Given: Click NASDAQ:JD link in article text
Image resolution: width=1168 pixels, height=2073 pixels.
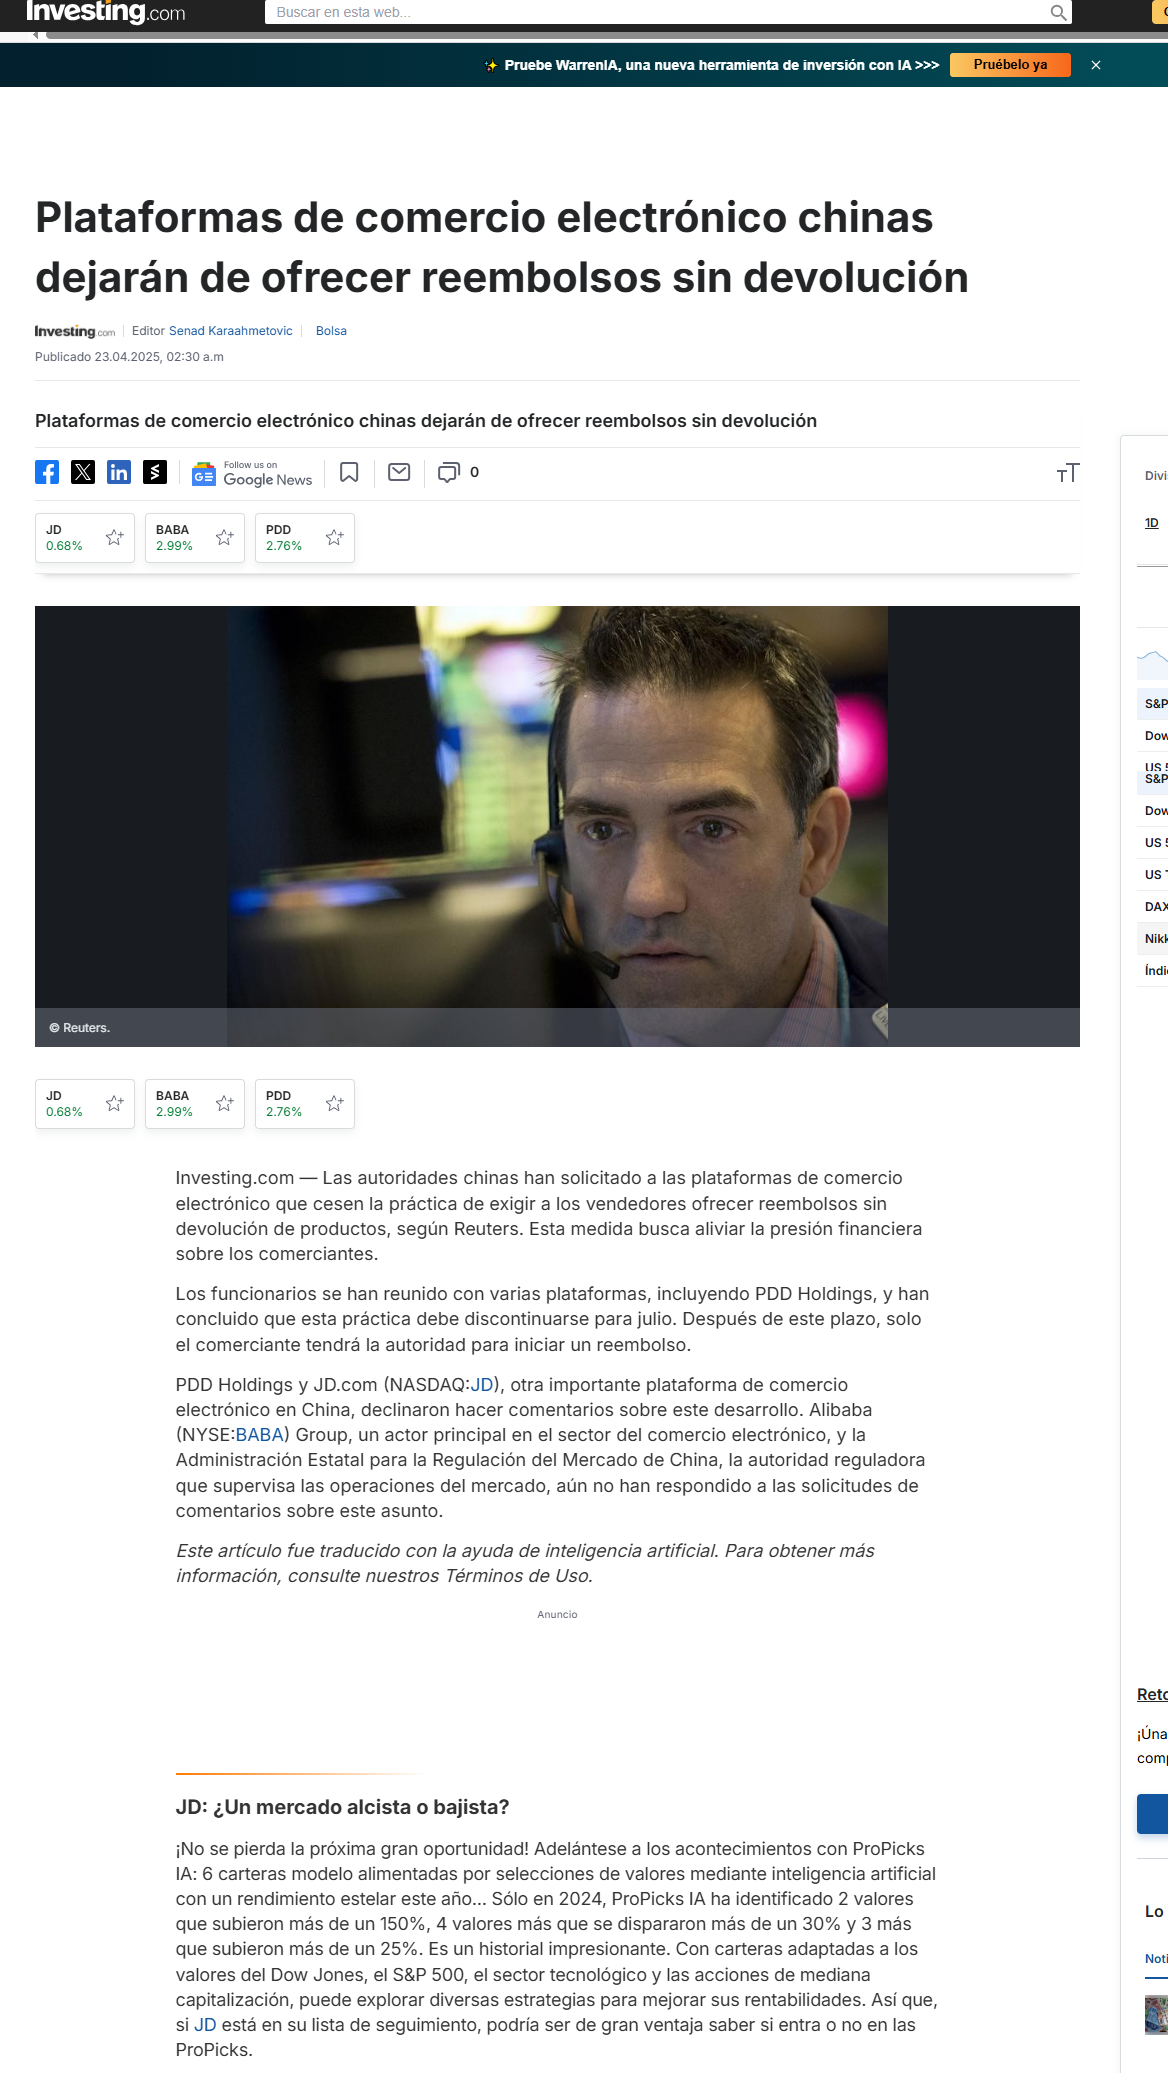Looking at the screenshot, I should pyautogui.click(x=482, y=1385).
